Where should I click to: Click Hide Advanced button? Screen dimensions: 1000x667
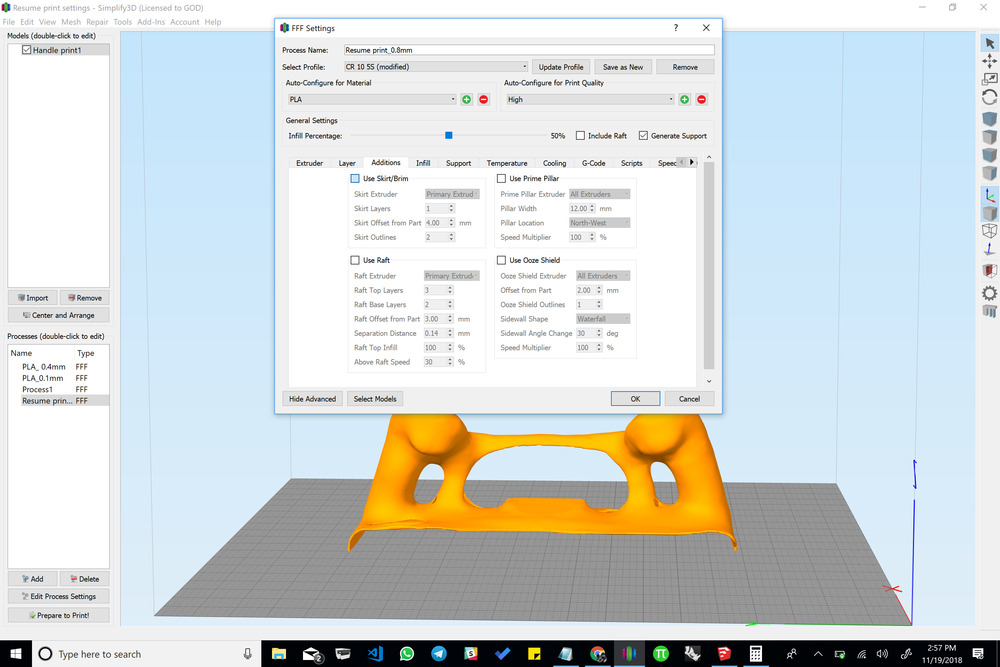click(x=312, y=399)
